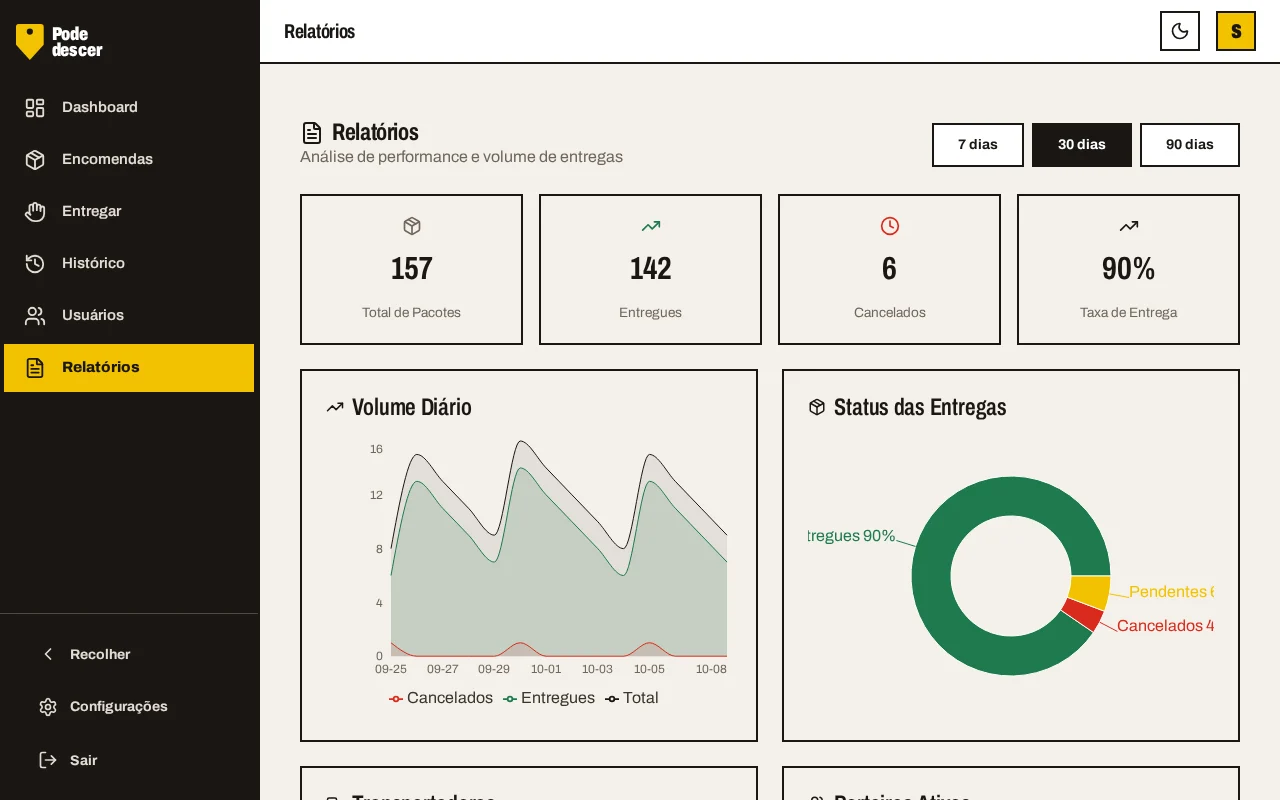This screenshot has width=1280, height=800.
Task: Click the Pode descer logo icon
Action: tap(30, 41)
